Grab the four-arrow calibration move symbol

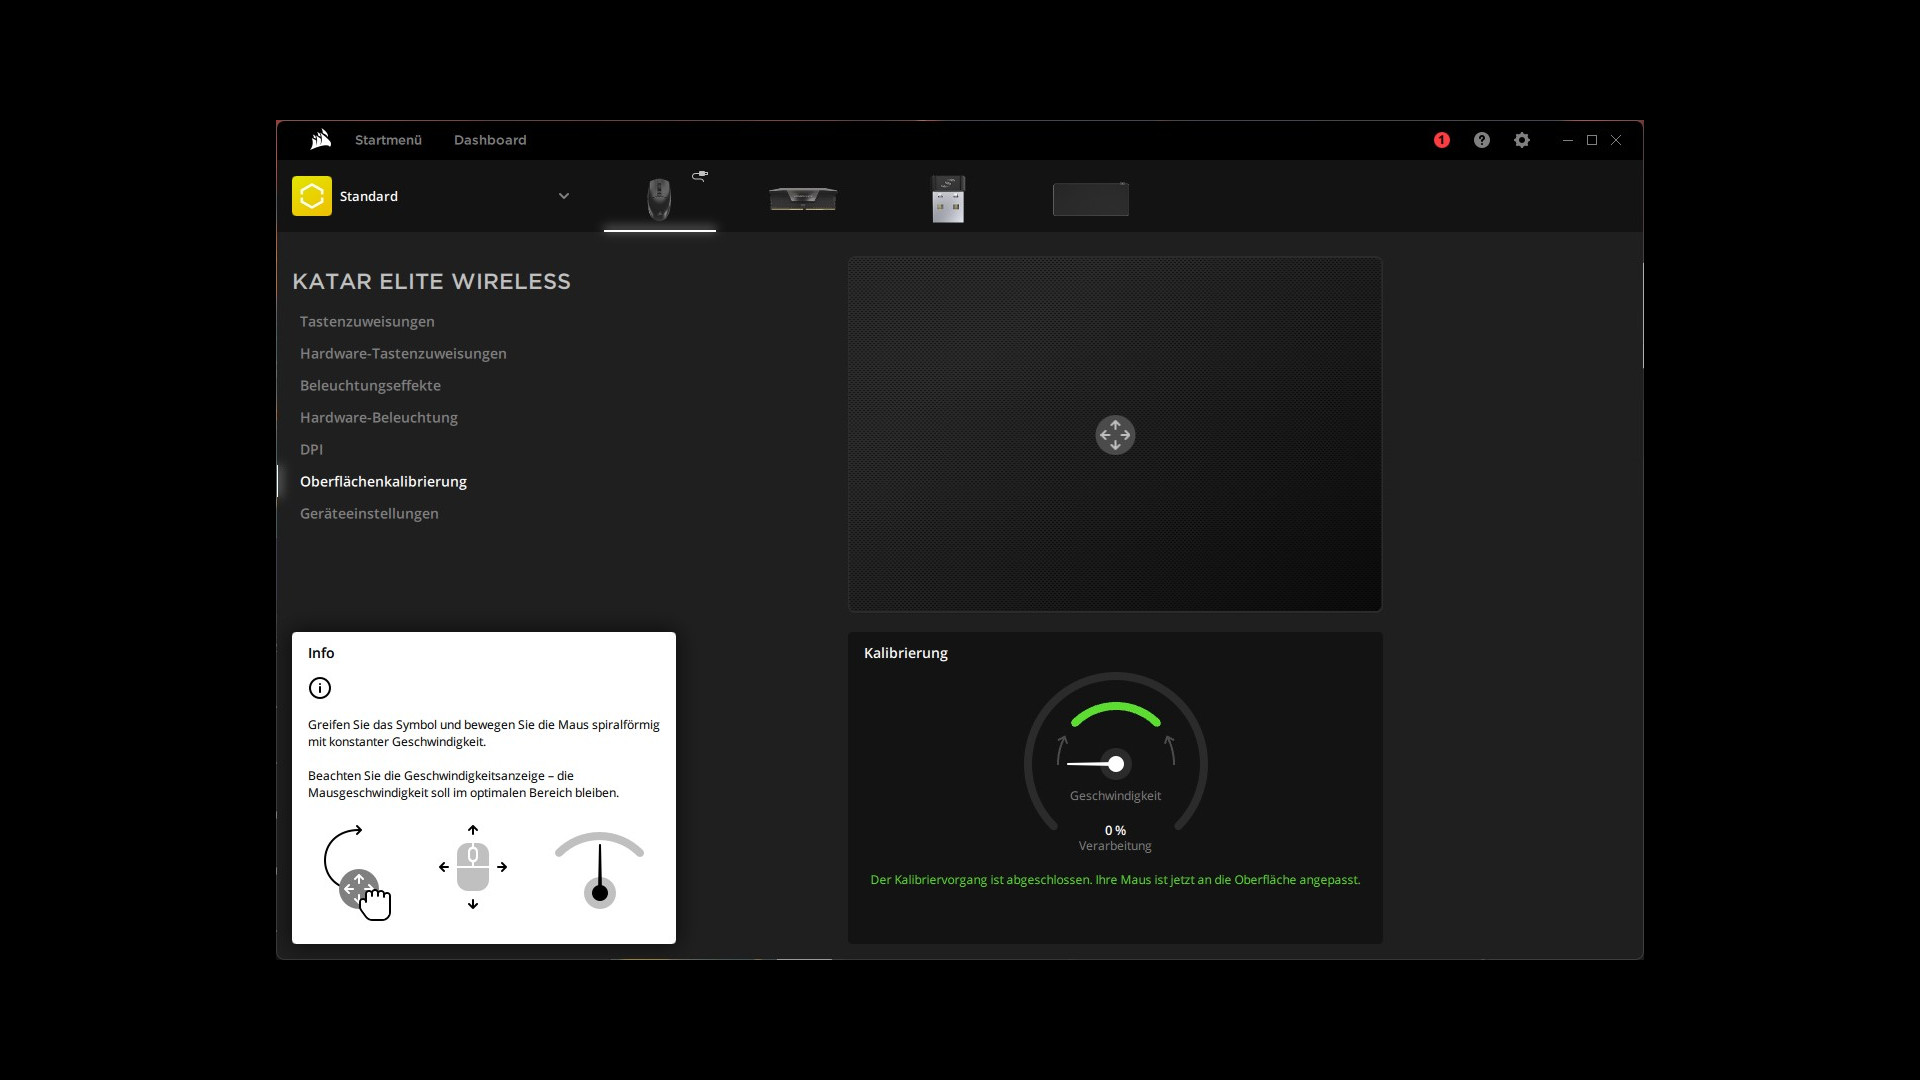[x=1115, y=435]
